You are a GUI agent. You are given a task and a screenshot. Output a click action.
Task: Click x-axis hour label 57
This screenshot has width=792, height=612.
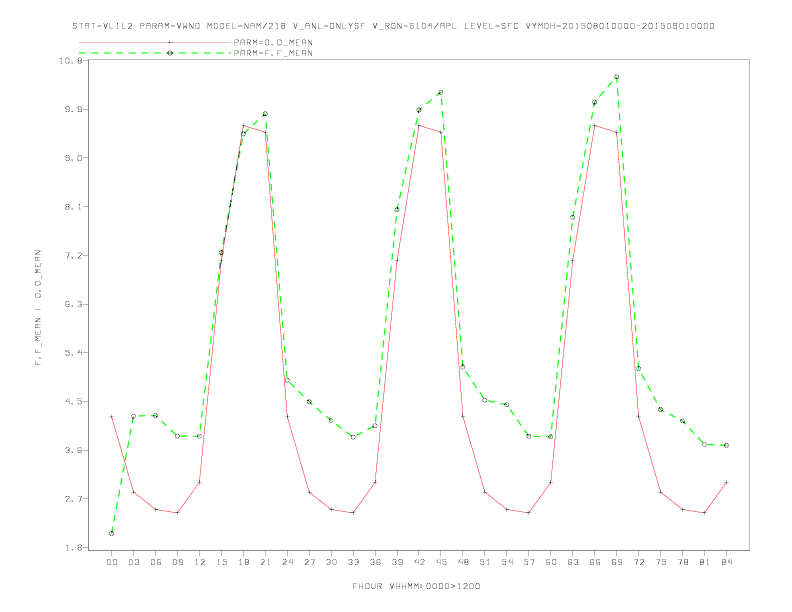pos(529,562)
